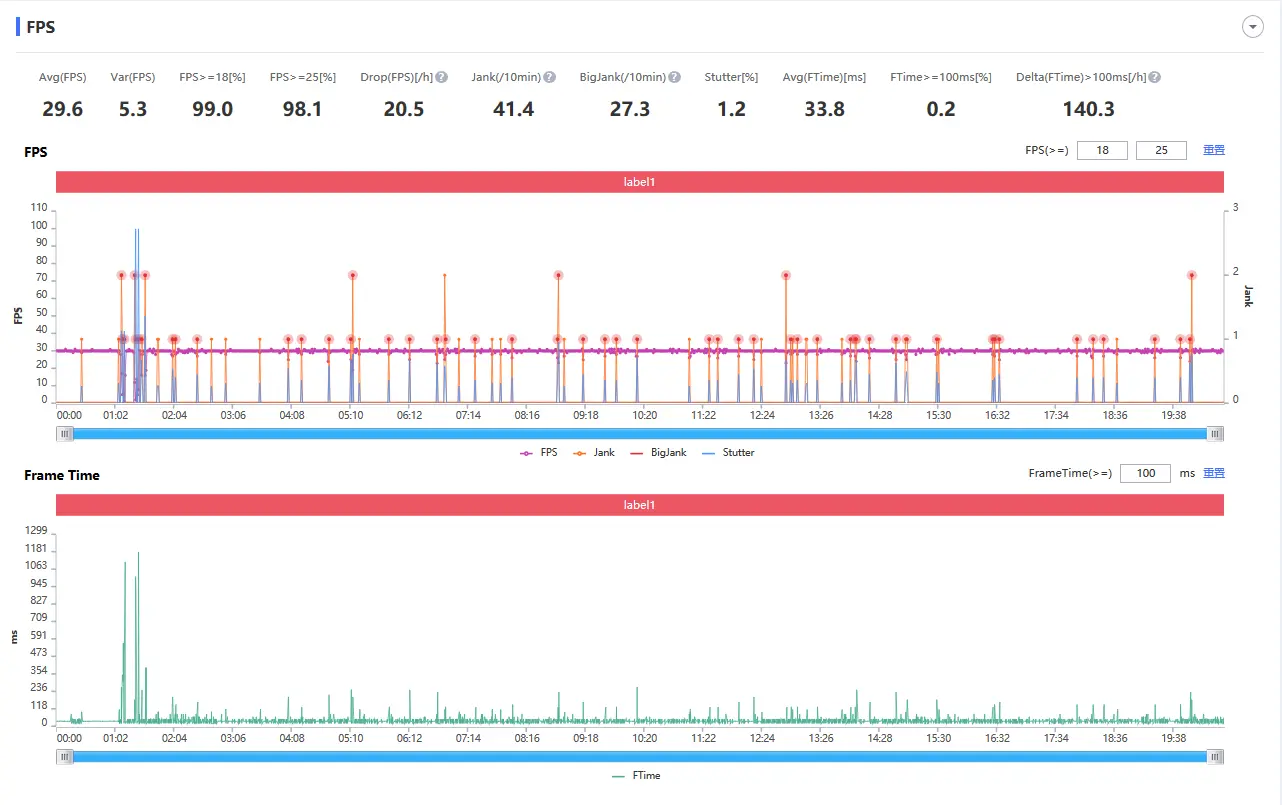Collapse the FPS panel with the round arrow
Screen dimensions: 1282x805
(1252, 27)
